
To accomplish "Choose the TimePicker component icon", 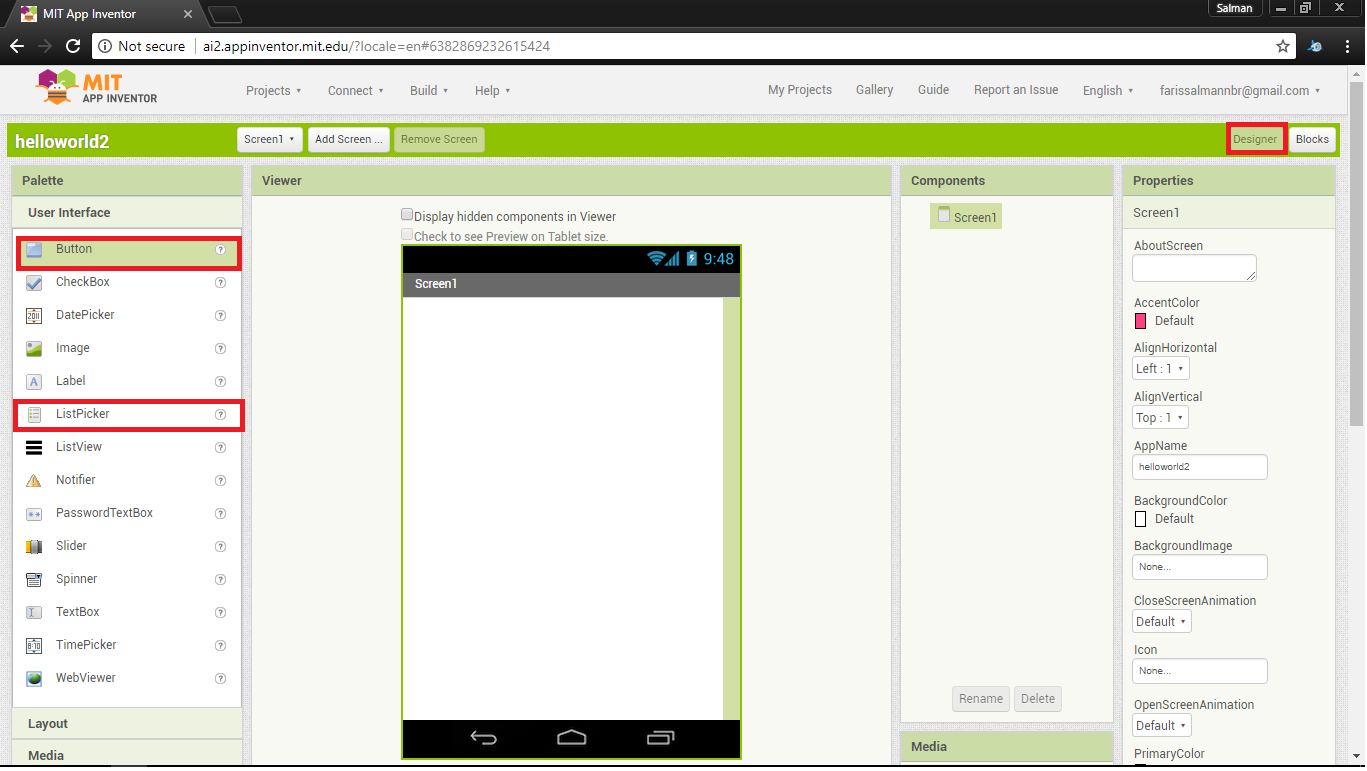I will 34,646.
